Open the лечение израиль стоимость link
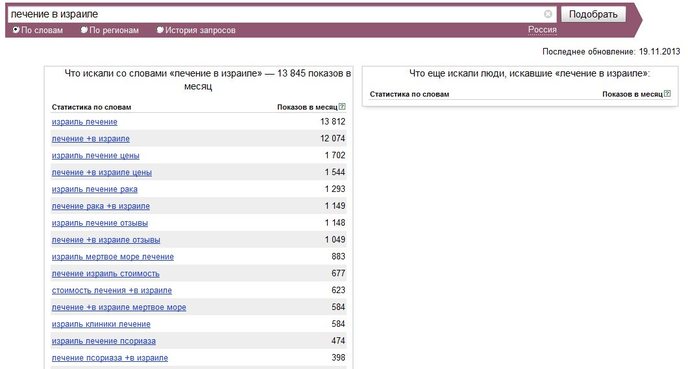 click(x=106, y=274)
